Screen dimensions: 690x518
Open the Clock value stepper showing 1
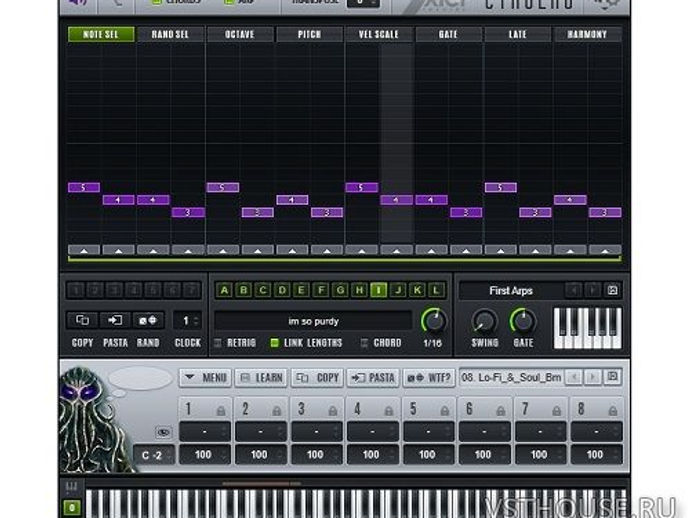[x=187, y=320]
